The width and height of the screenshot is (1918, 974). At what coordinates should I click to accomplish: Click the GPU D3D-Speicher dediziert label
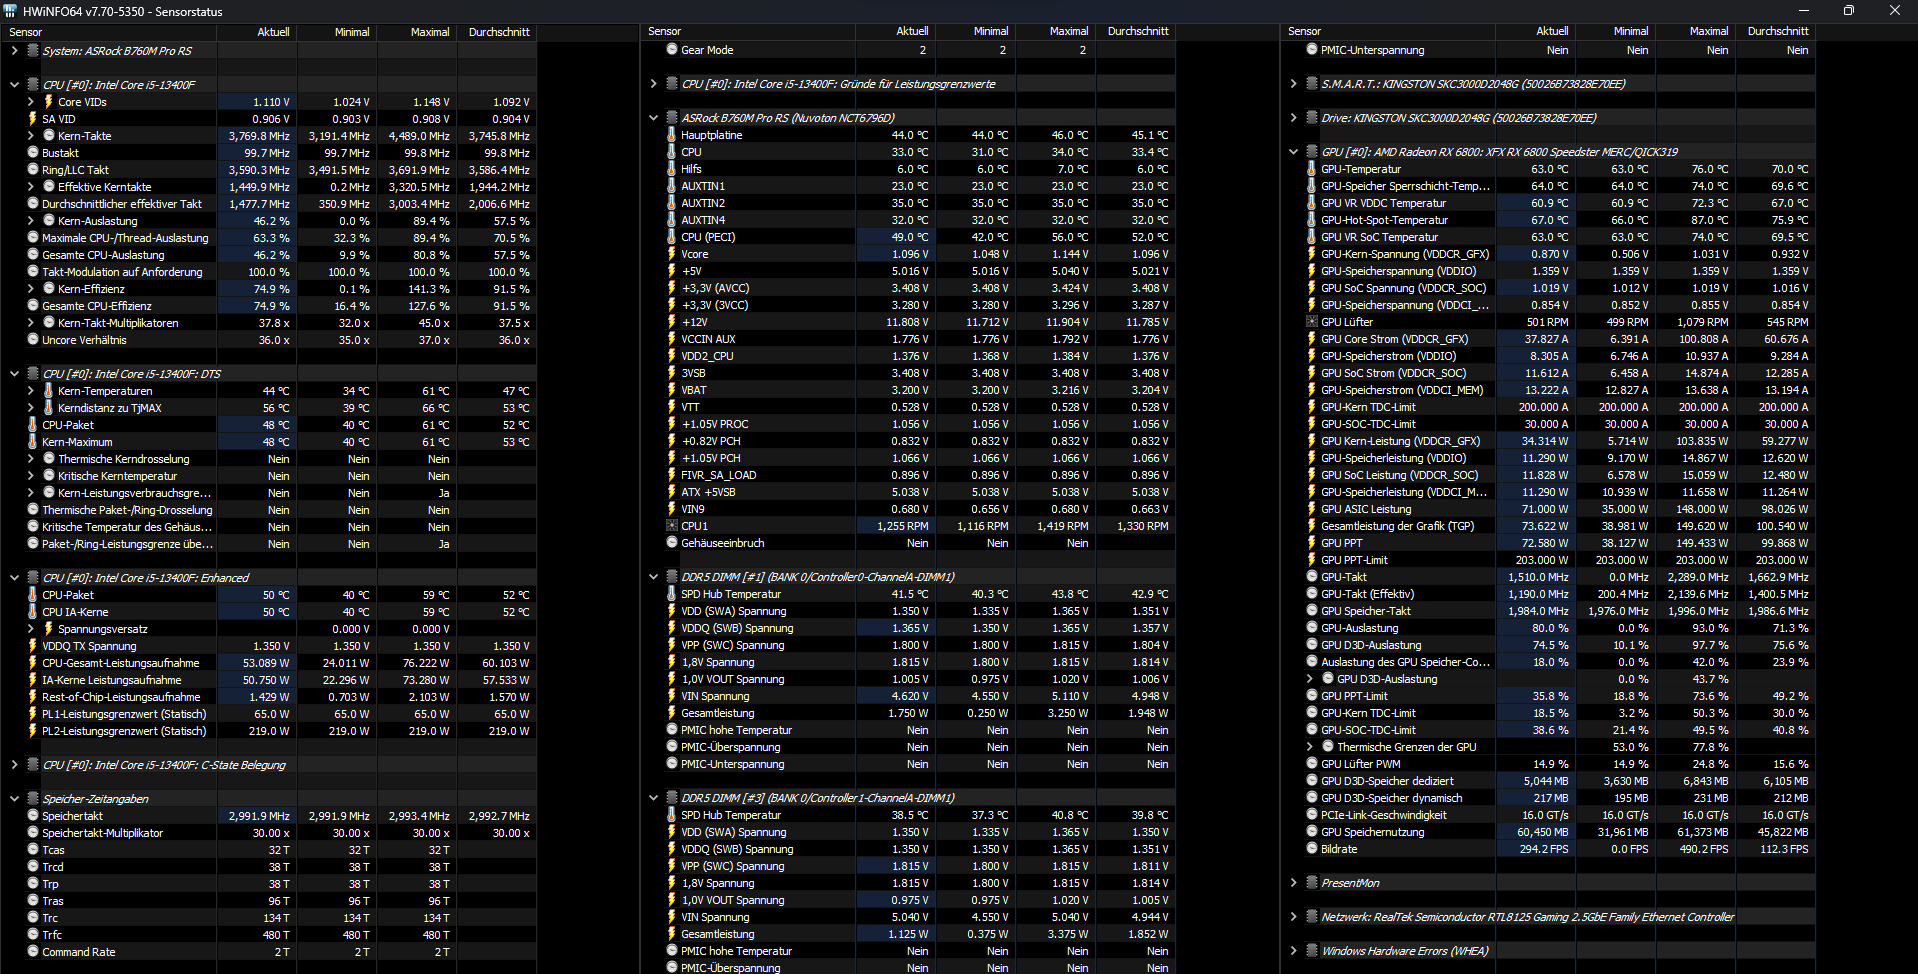coord(1387,781)
